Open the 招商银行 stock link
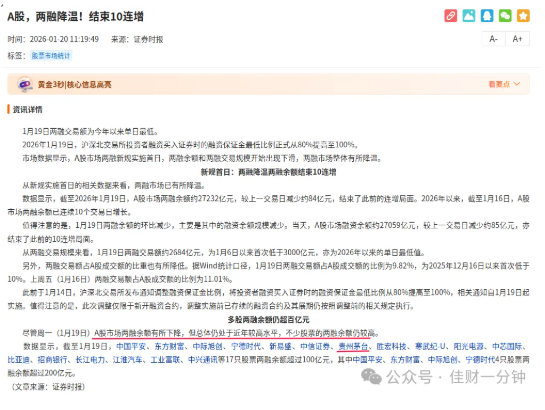This screenshot has height=410, width=545. [52, 360]
